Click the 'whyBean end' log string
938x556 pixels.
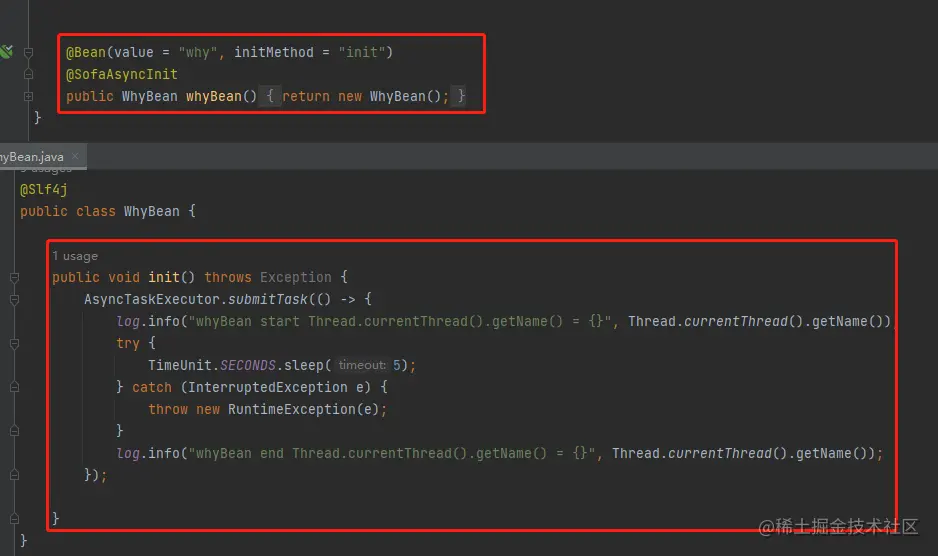click(392, 453)
